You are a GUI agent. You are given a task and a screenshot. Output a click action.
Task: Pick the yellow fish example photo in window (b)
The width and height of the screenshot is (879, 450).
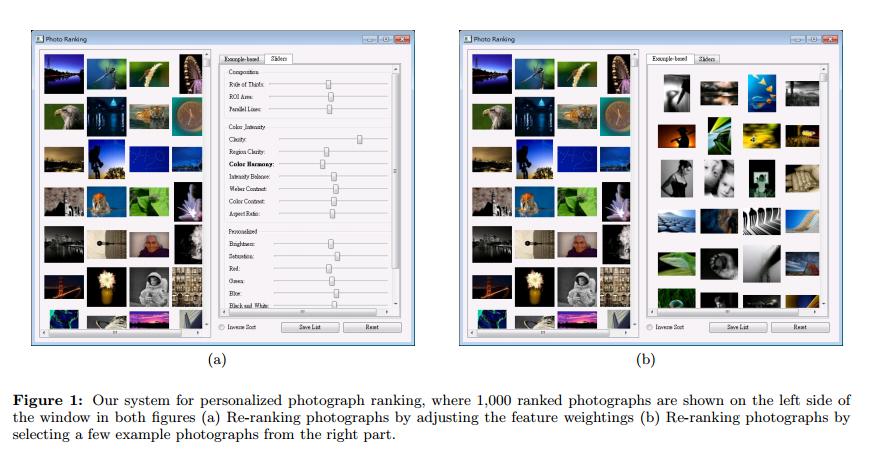(762, 92)
